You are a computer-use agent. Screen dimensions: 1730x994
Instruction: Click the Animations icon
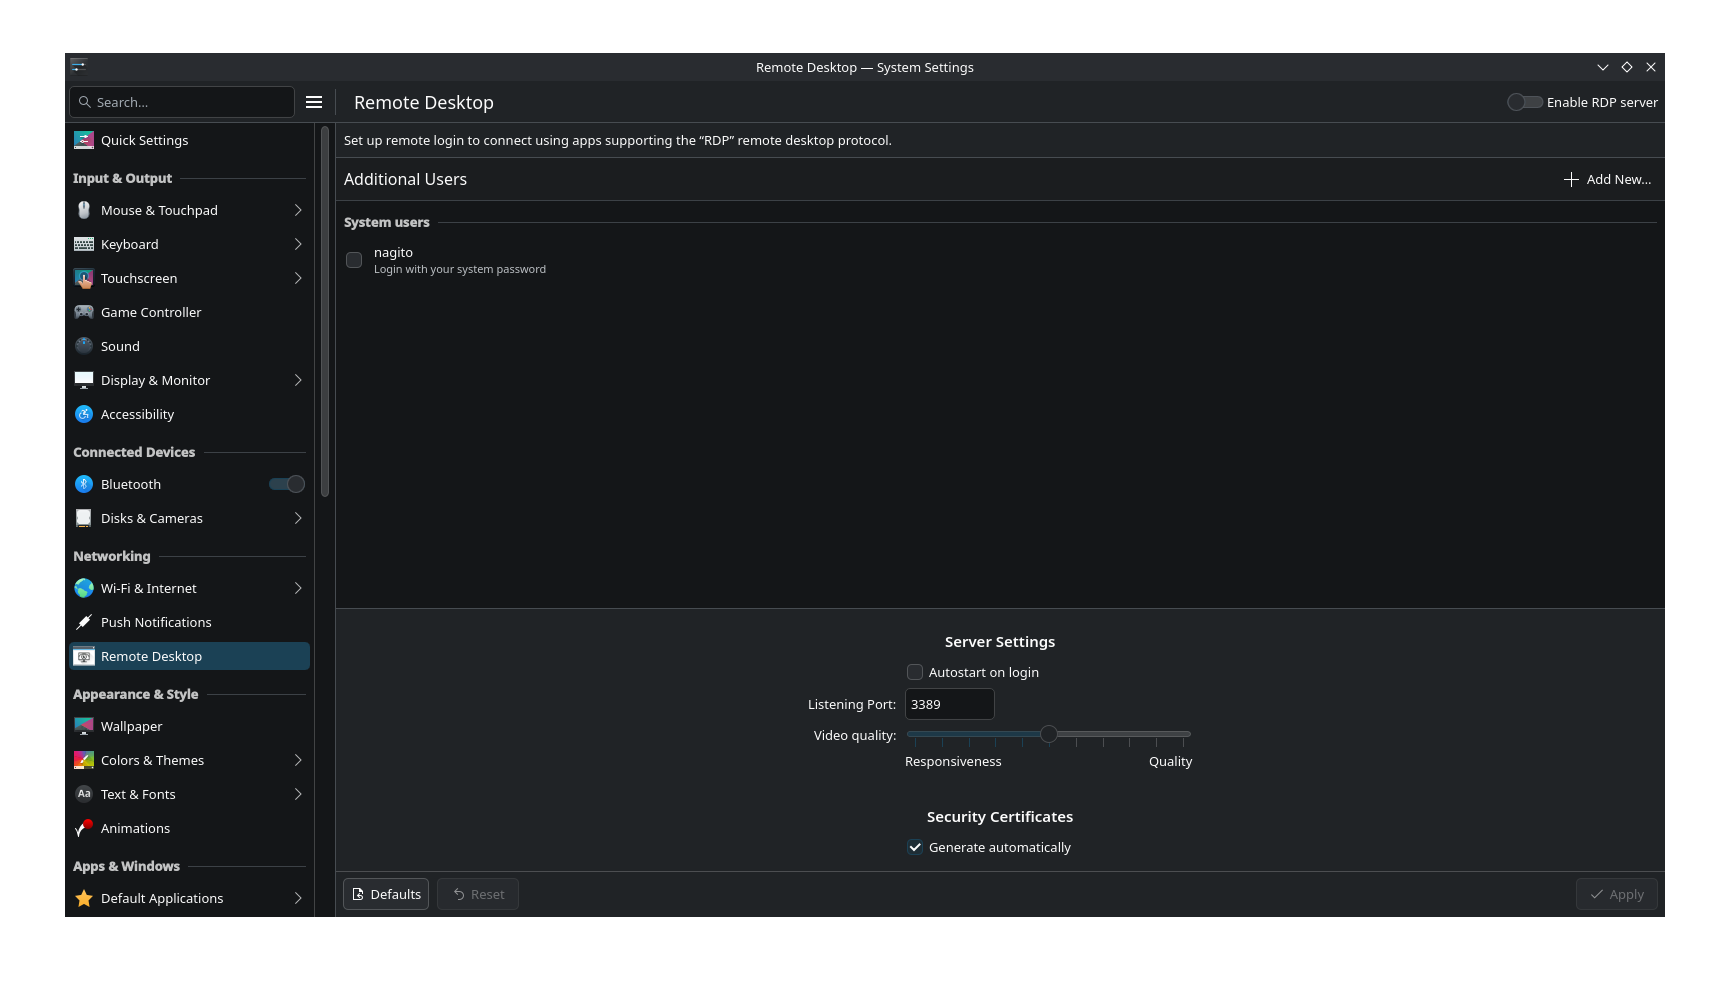84,829
